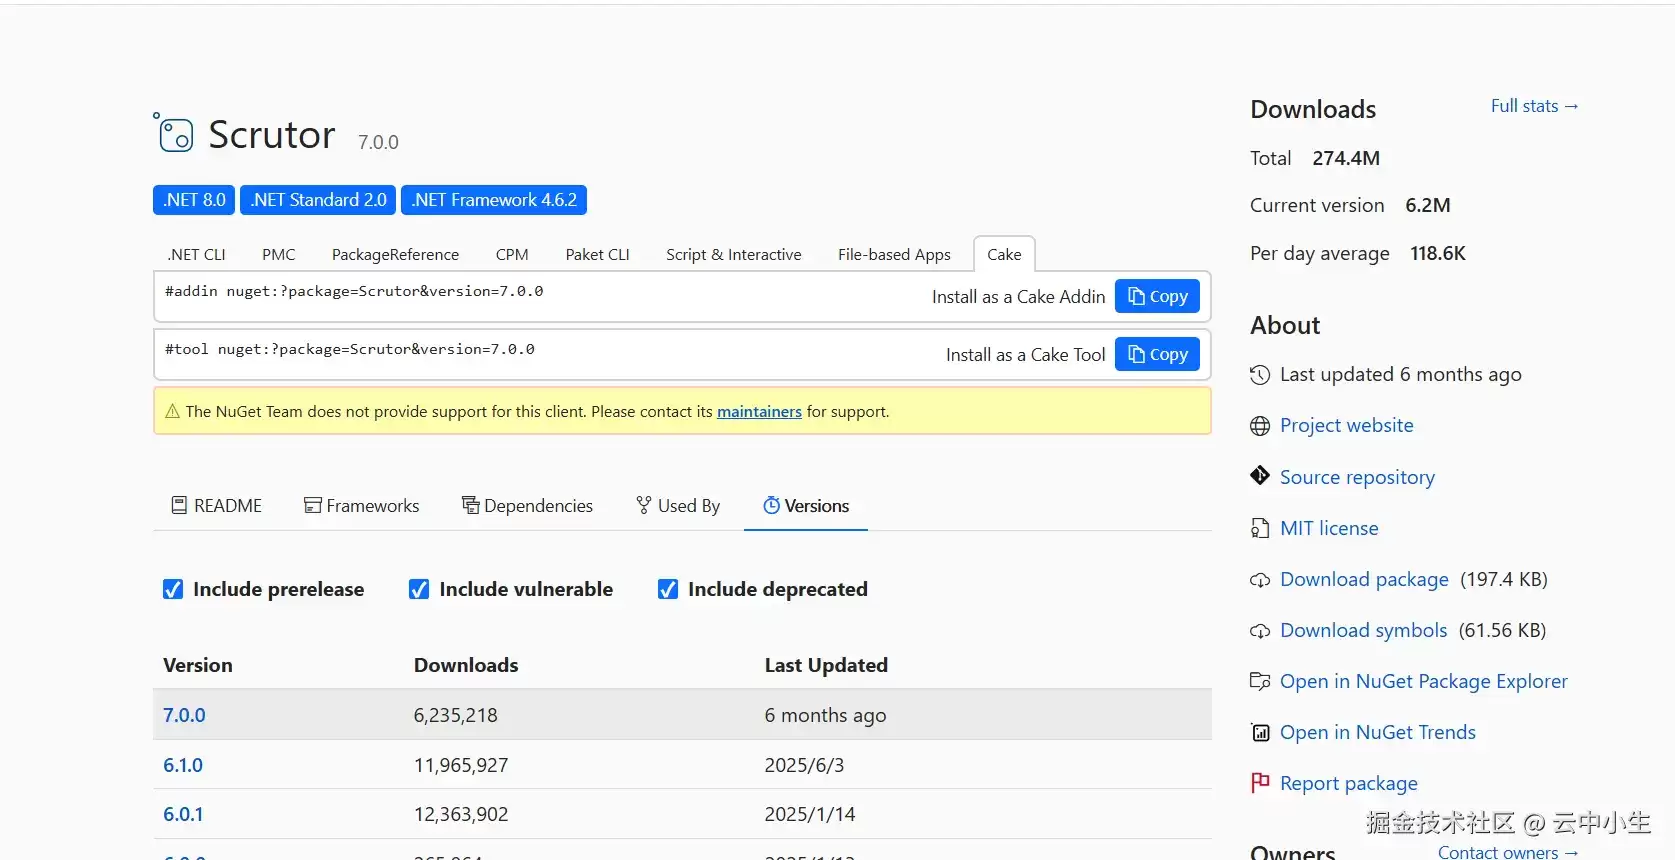This screenshot has height=860, width=1675.
Task: Click the Dependencies tab icon
Action: [x=470, y=505]
